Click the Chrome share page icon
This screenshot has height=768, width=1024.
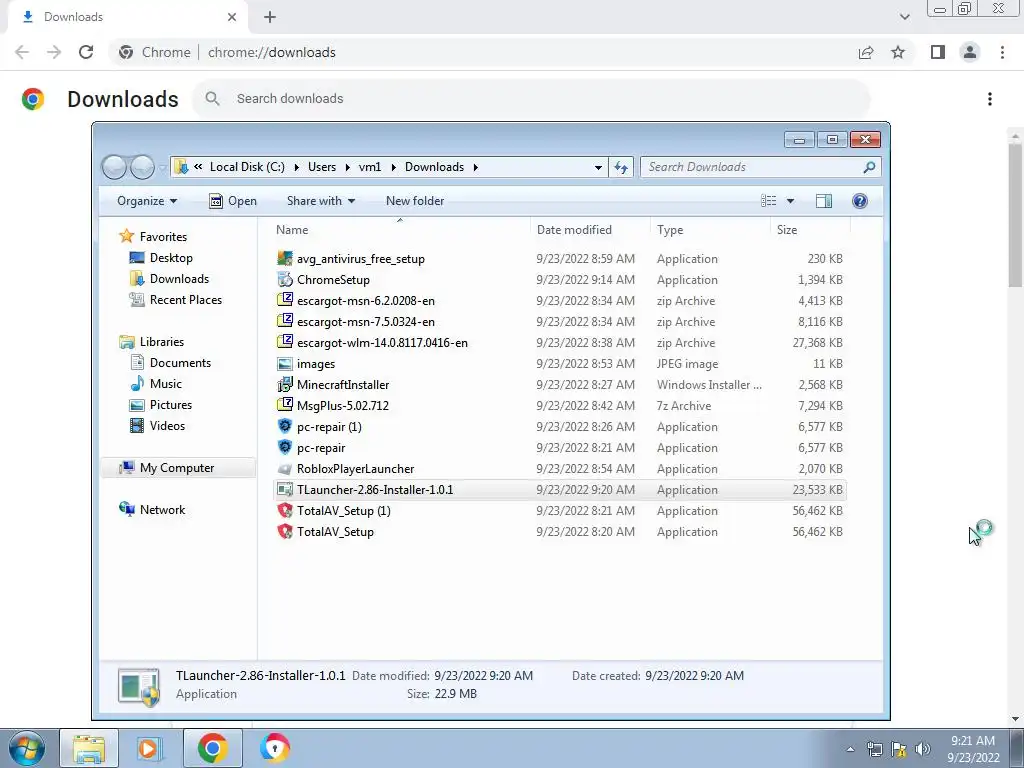(866, 52)
